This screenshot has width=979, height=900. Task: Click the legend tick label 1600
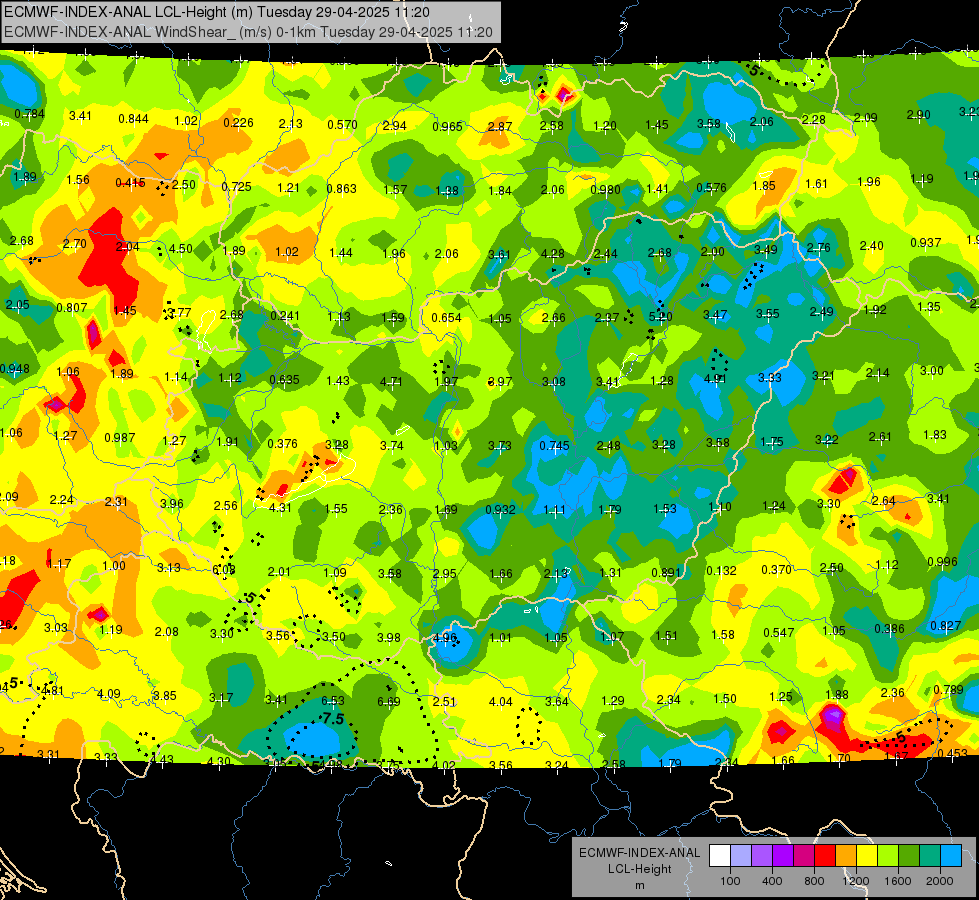tap(897, 881)
